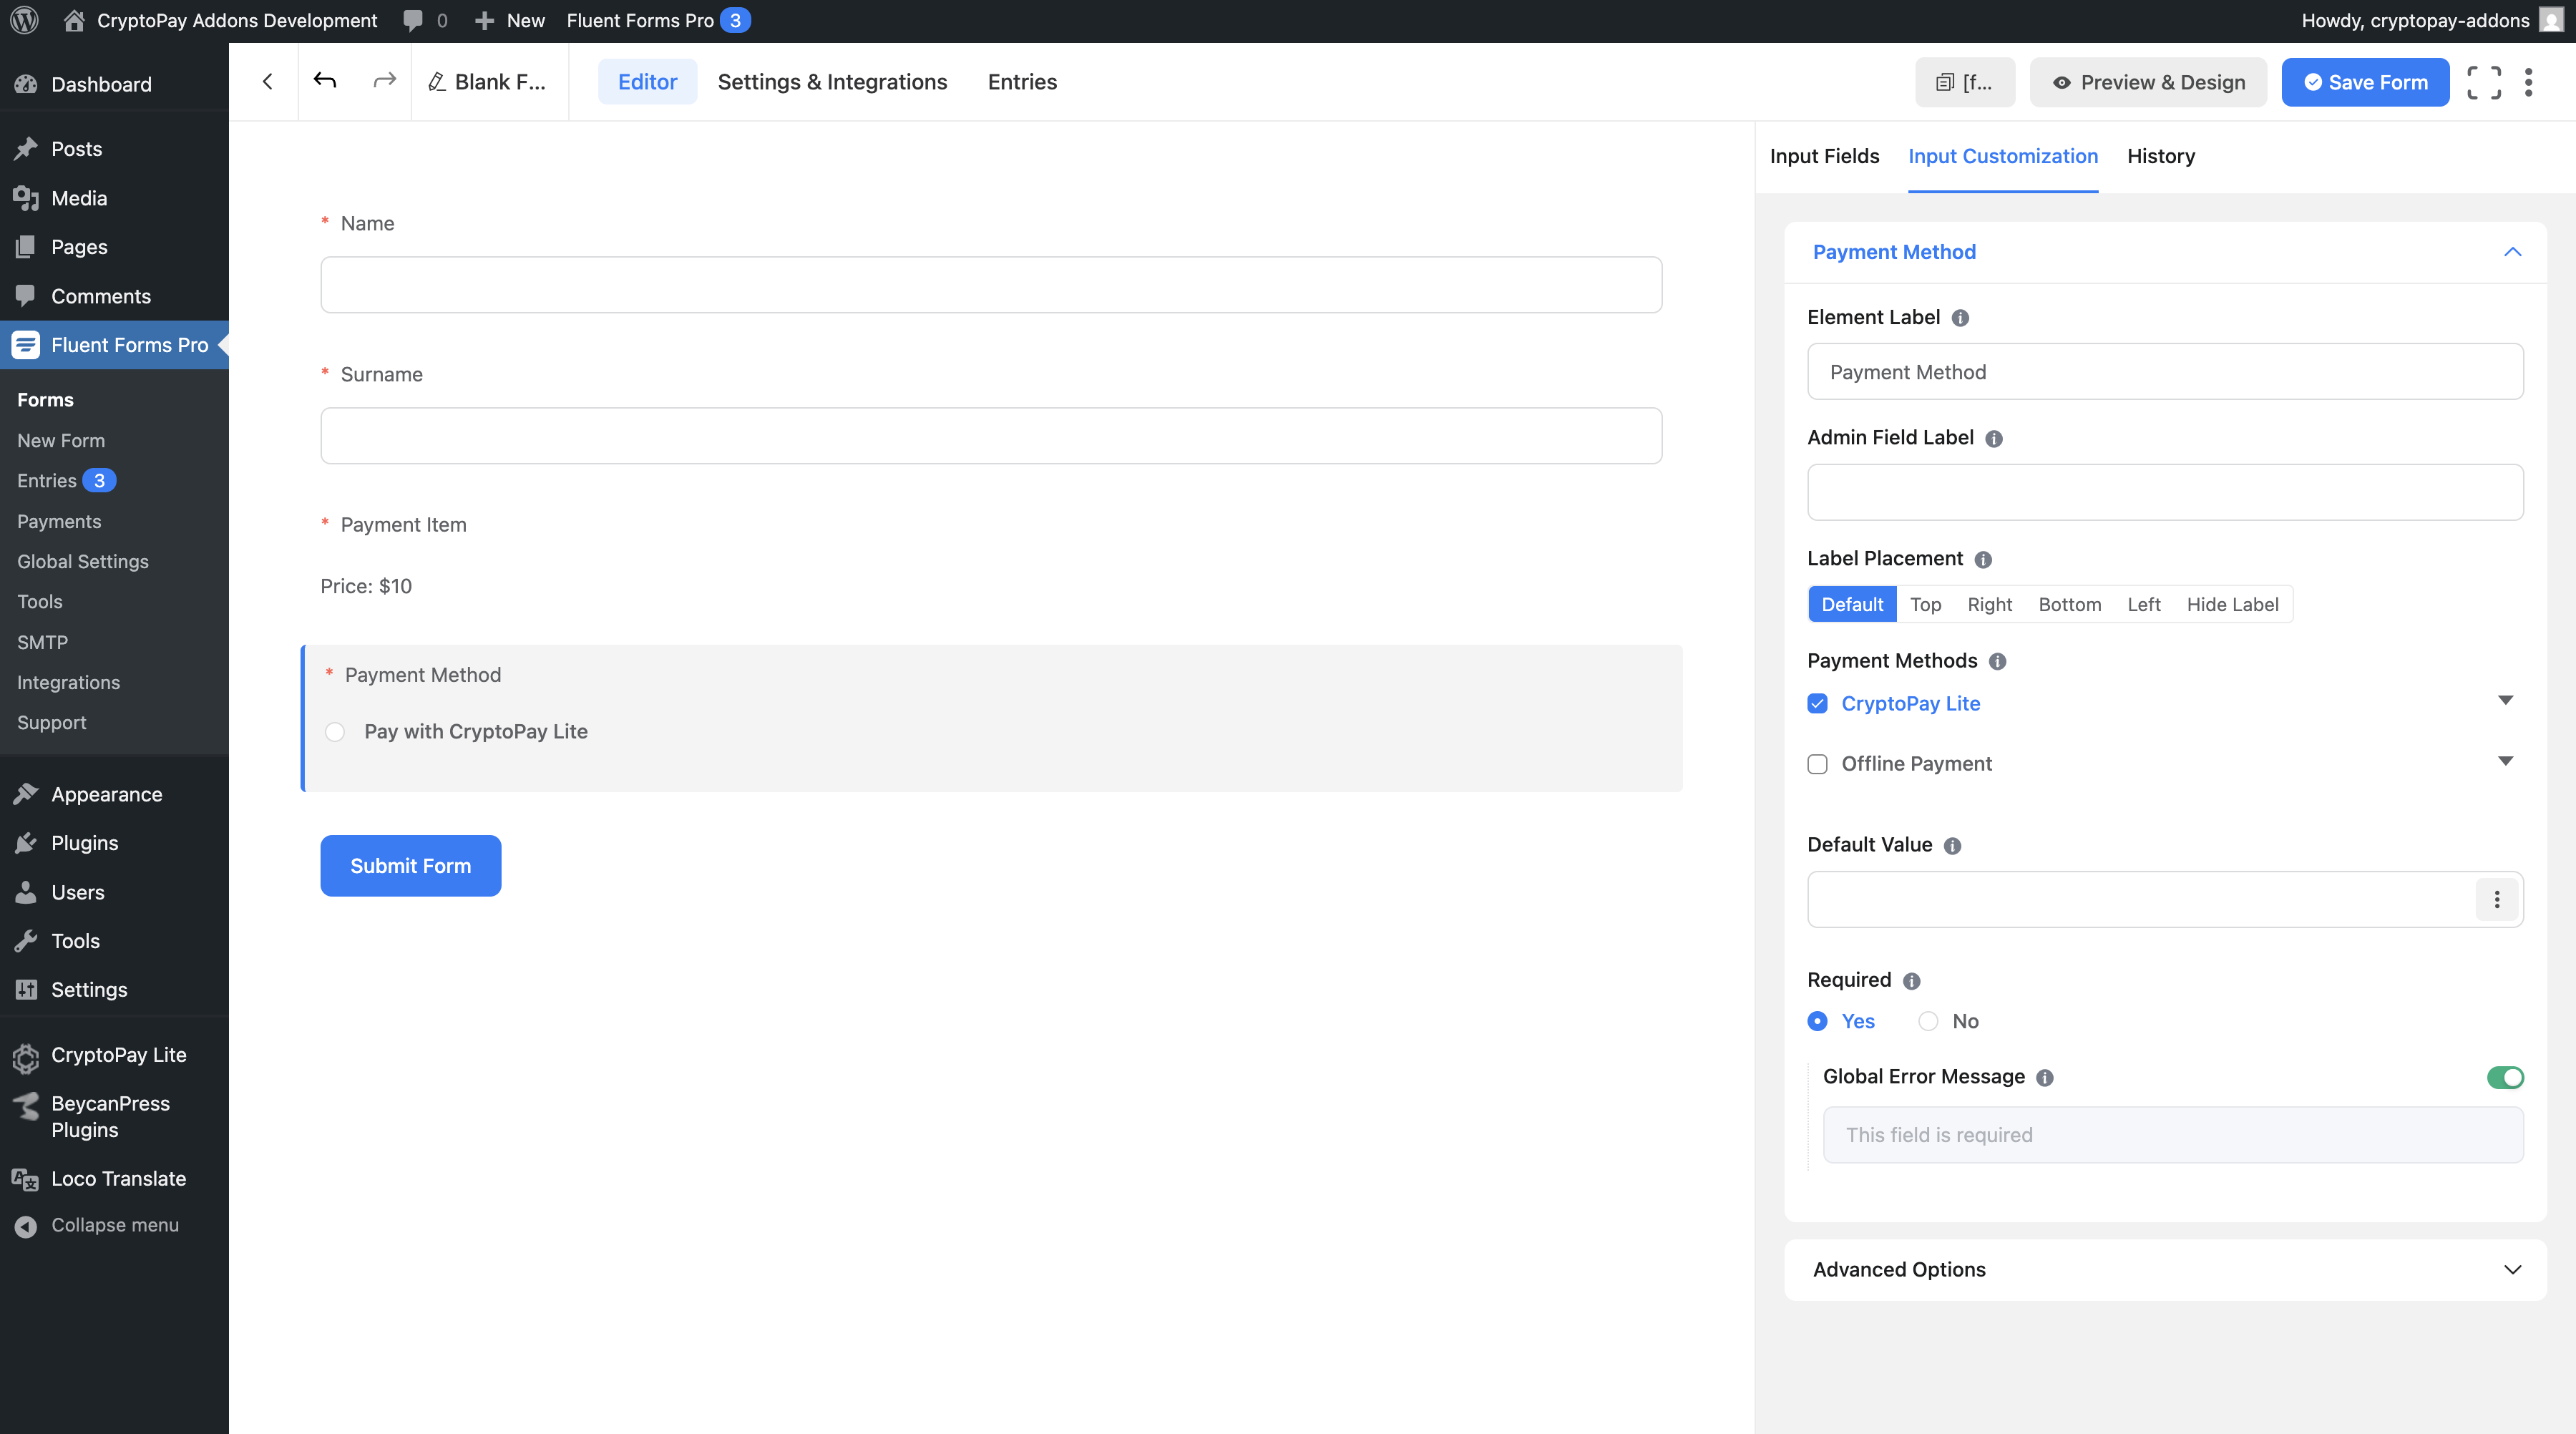Screen dimensions: 2576x1434
Task: Open New Form submenu link
Action: 61,440
